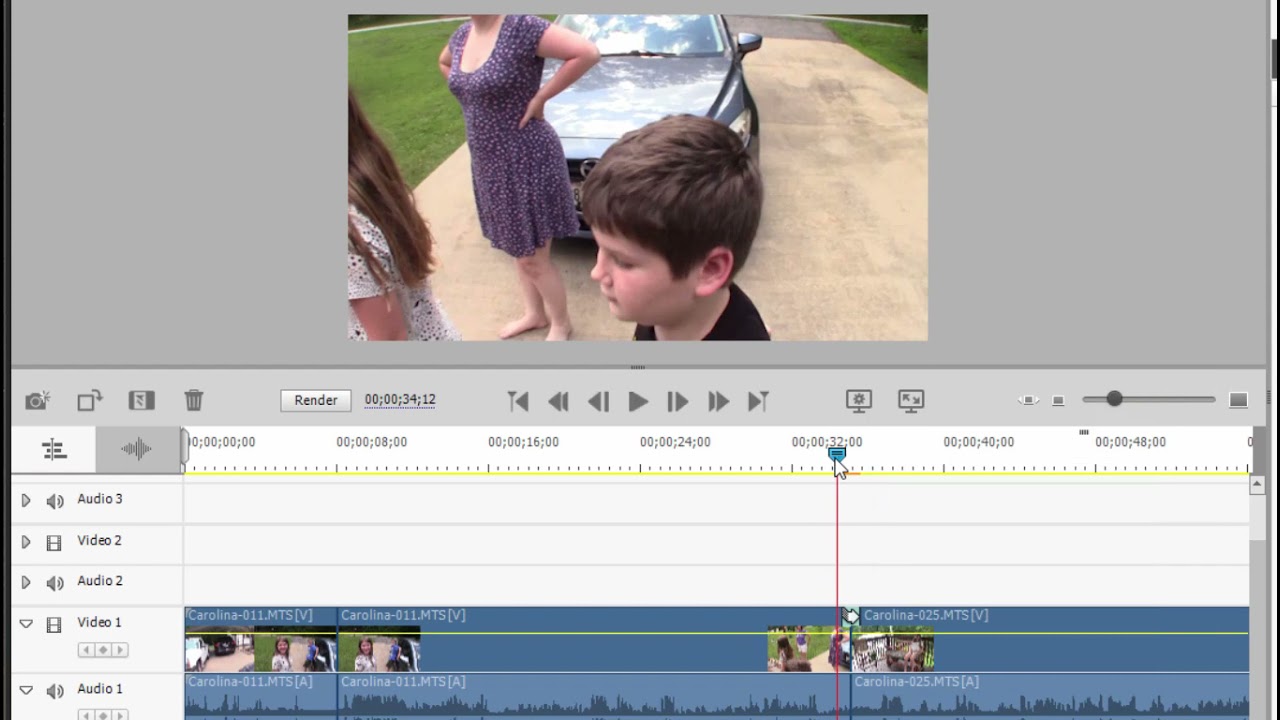
Task: Select the Carolina-025.MTS[V] clip label
Action: [926, 615]
